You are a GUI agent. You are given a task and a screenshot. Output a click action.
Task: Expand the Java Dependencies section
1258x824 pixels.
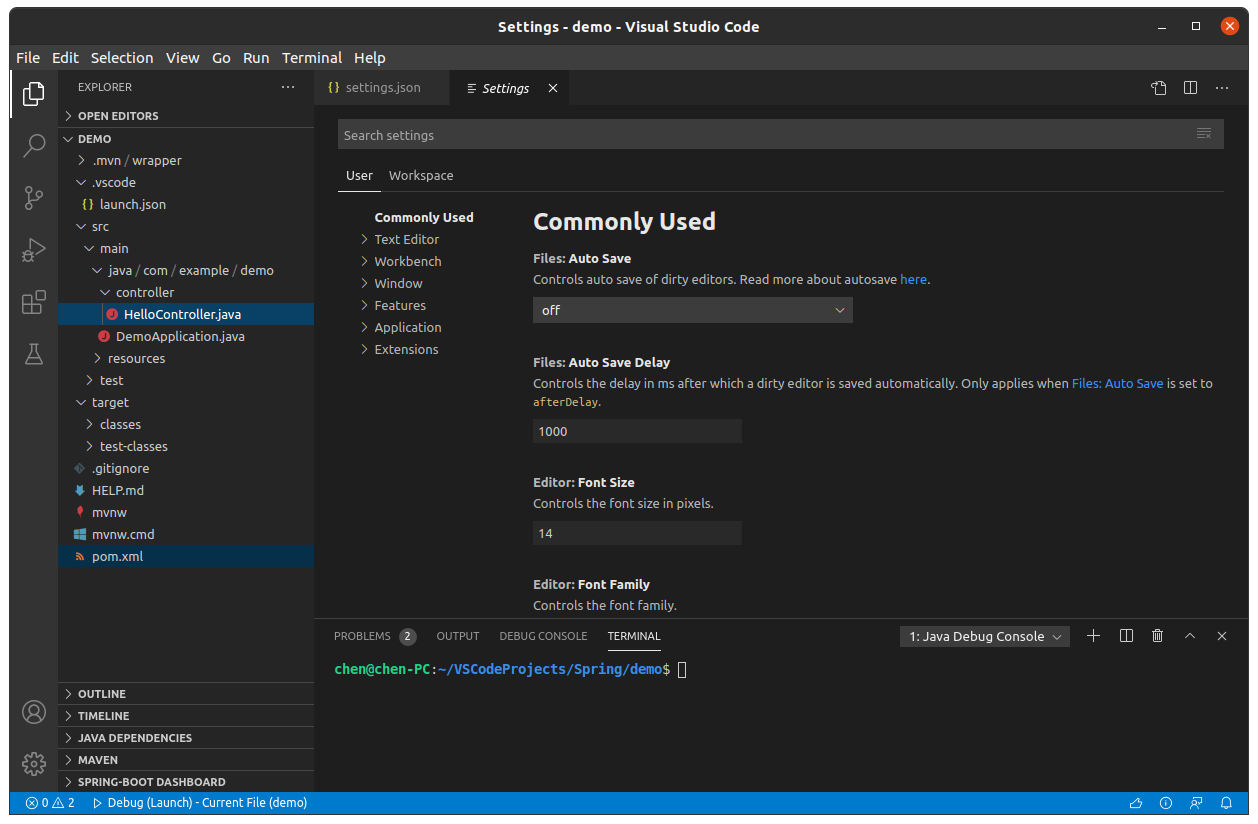tap(186, 738)
